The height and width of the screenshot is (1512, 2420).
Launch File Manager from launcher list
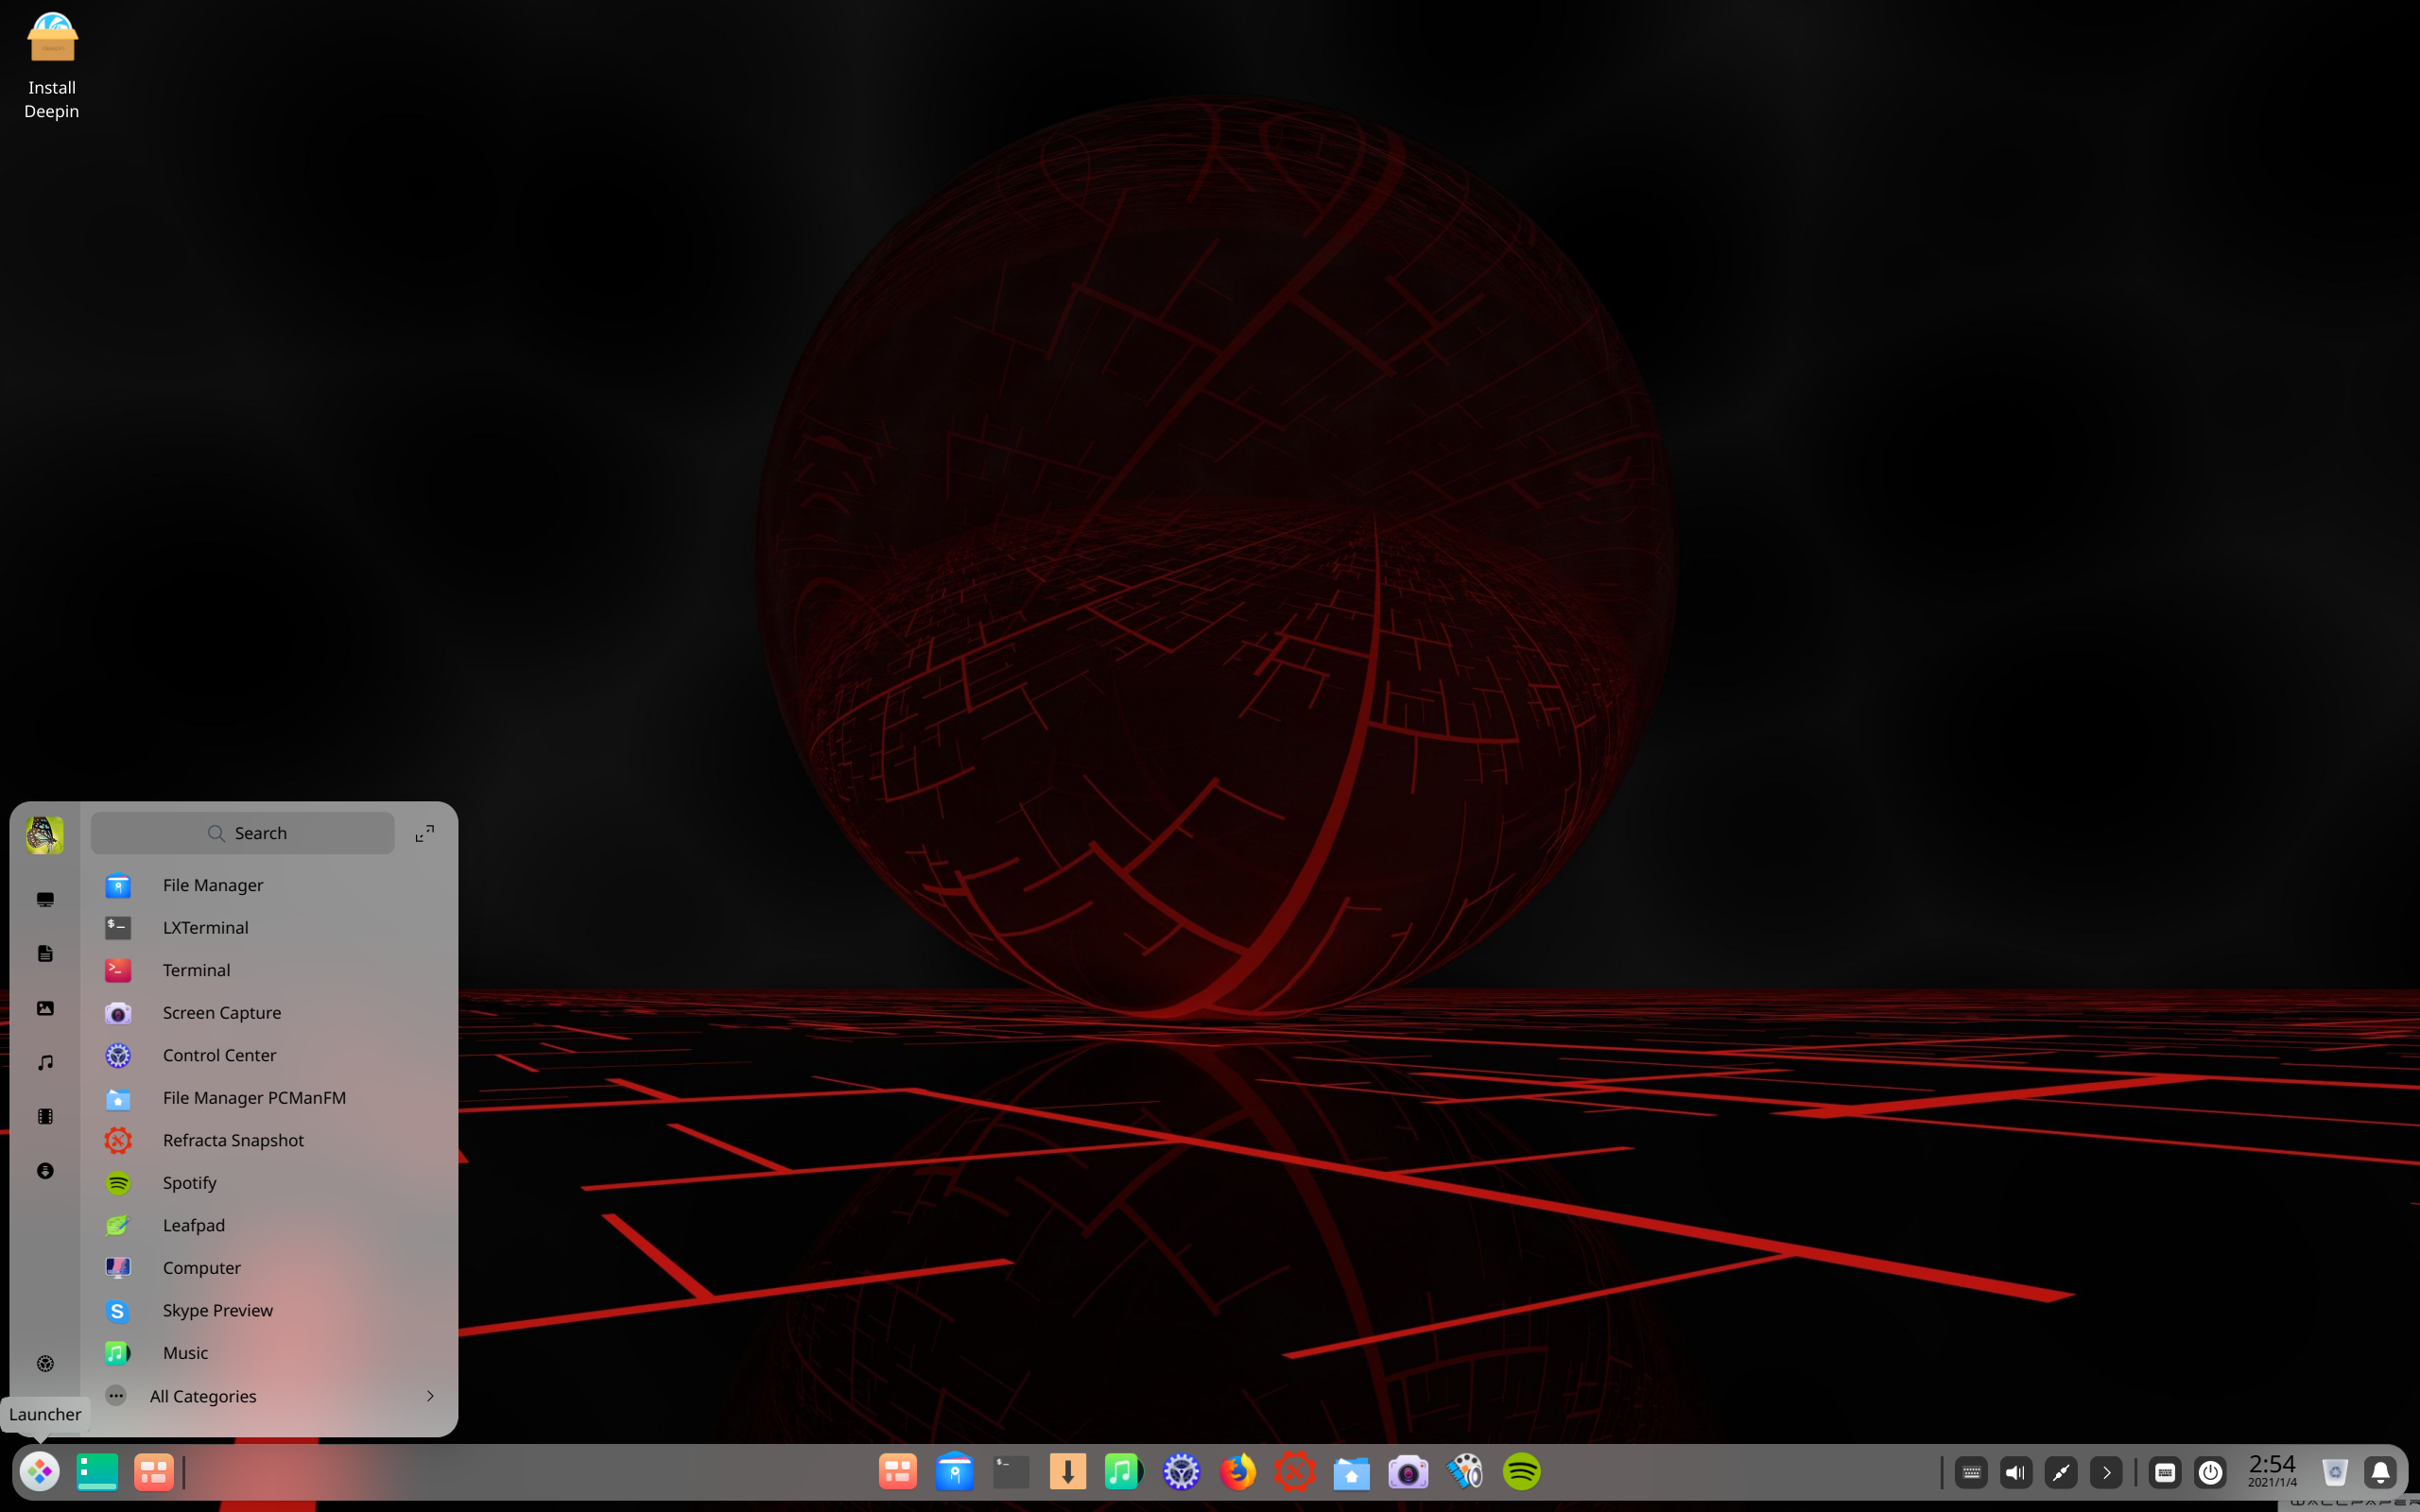pos(269,885)
